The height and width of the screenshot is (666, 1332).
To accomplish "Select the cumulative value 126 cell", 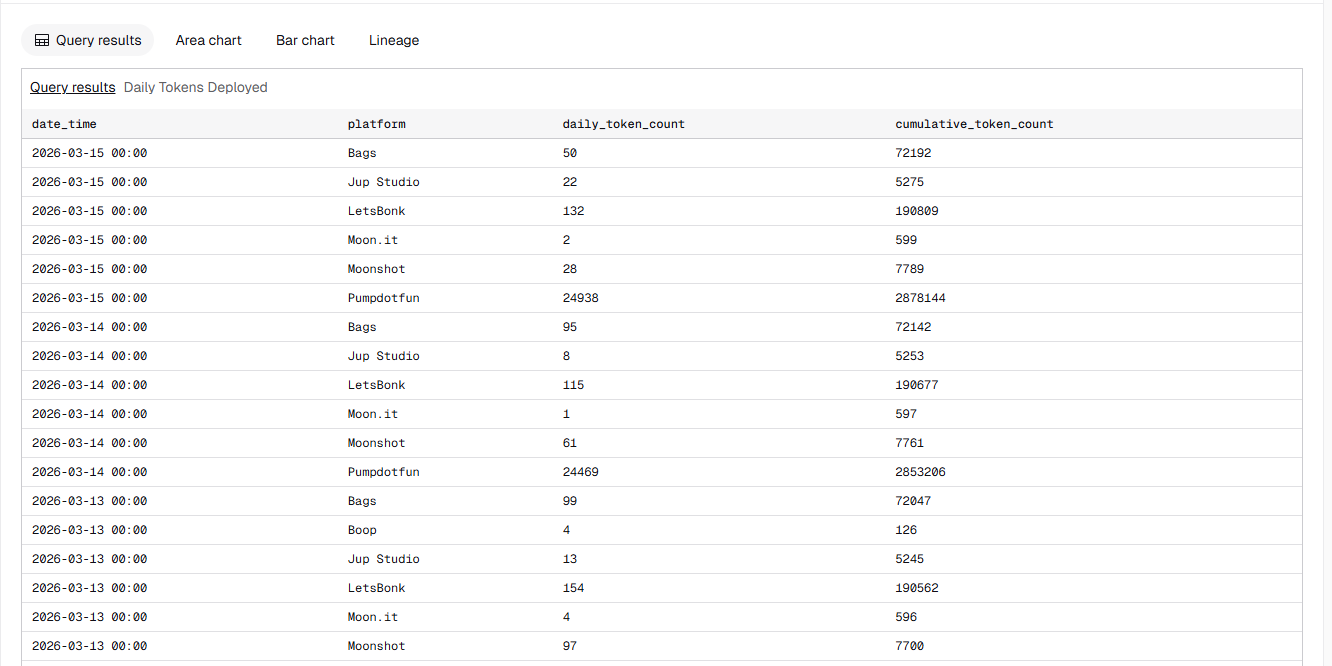I will [x=906, y=530].
